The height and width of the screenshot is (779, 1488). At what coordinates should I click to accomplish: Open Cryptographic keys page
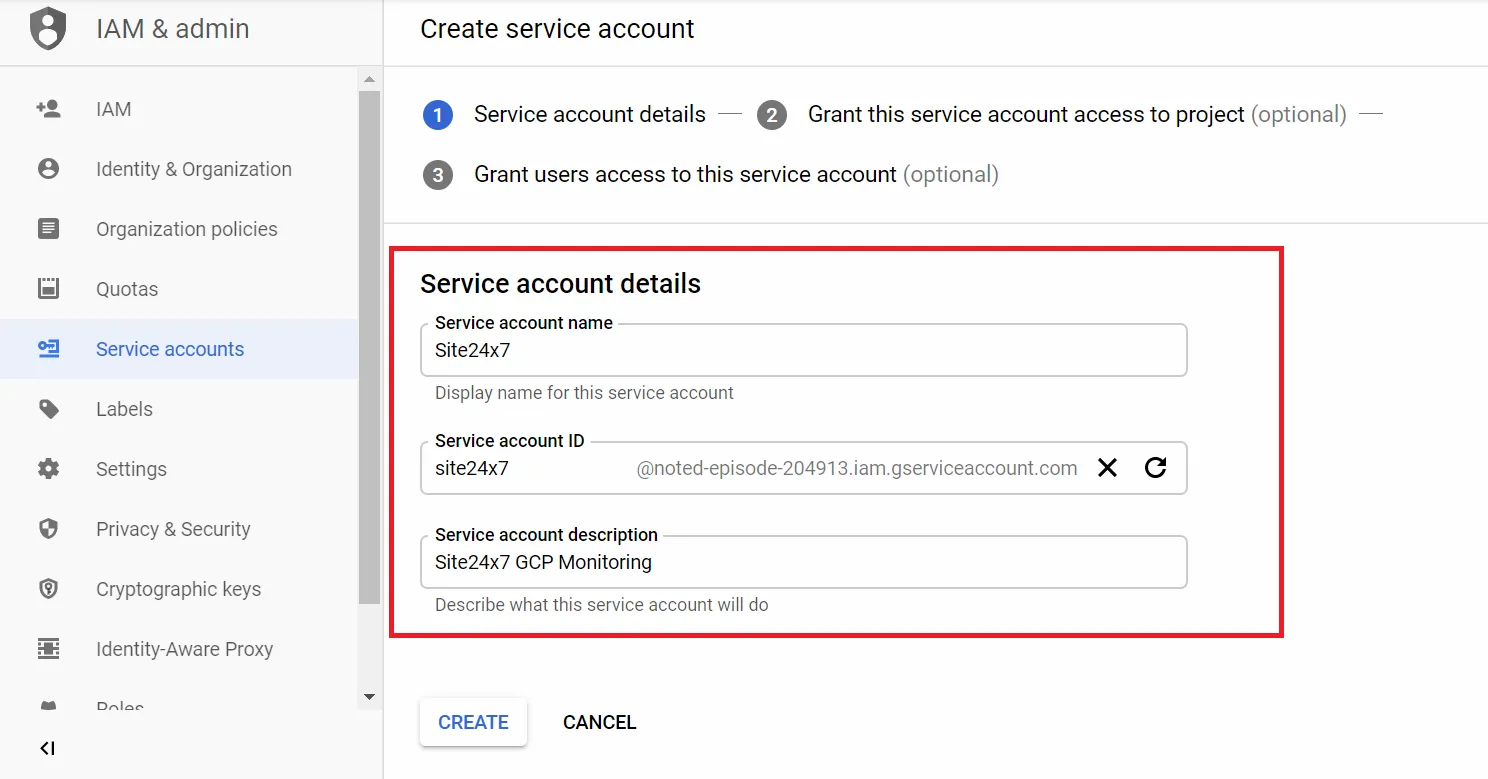(179, 589)
